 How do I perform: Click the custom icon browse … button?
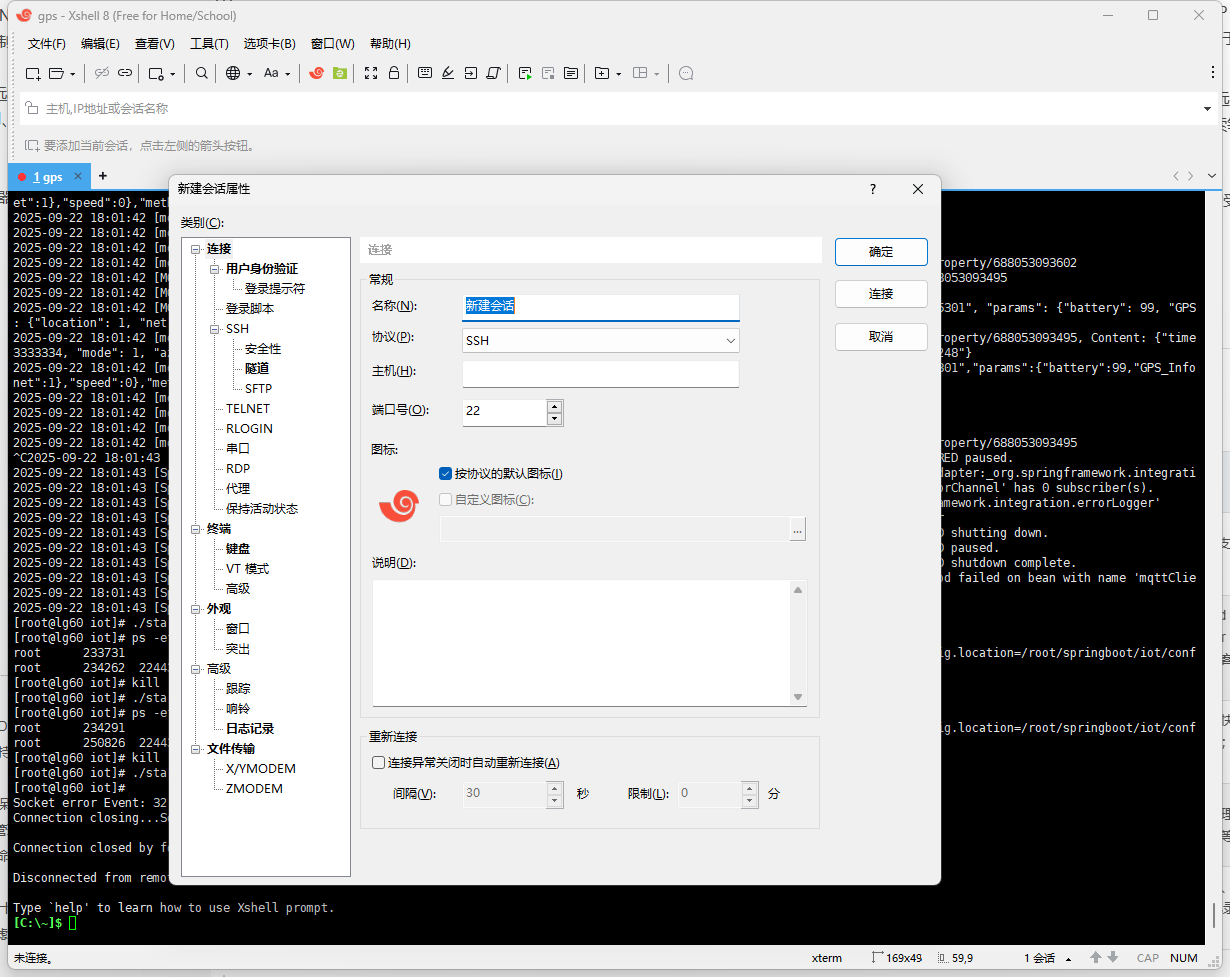tap(797, 529)
